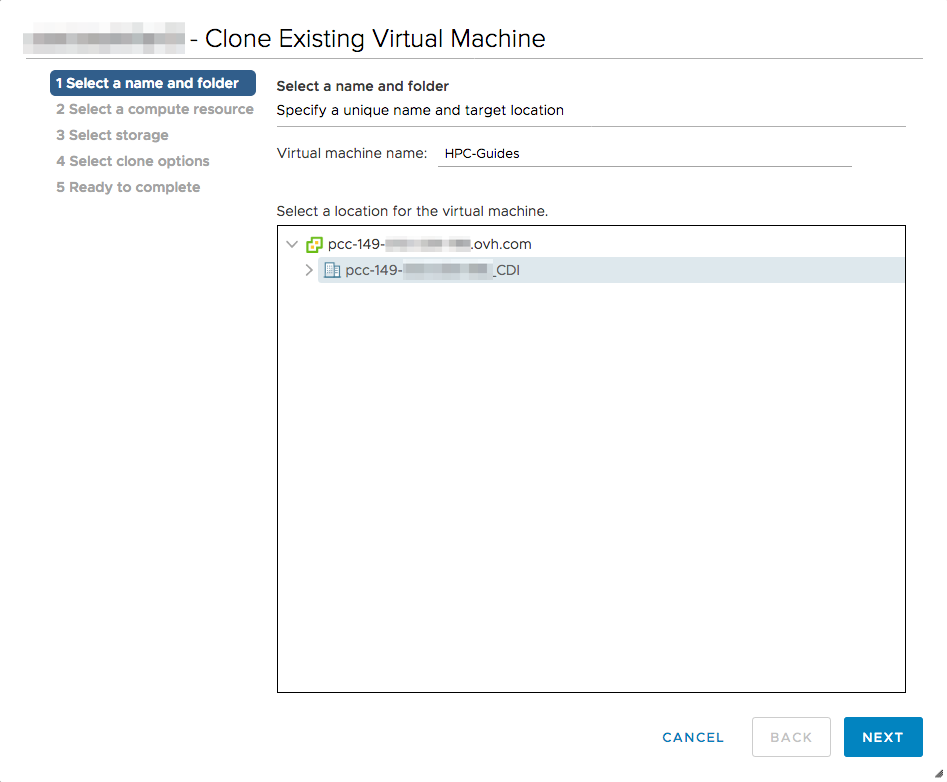The height and width of the screenshot is (782, 947).
Task: View step 5 Ready to complete
Action: (128, 187)
